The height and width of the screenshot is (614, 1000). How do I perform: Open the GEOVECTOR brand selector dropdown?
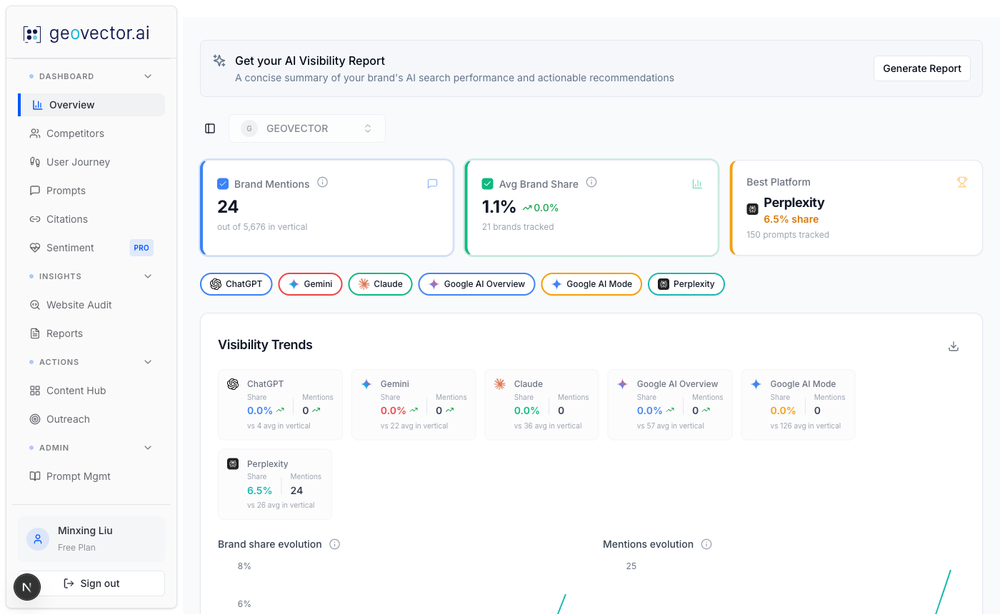pos(307,128)
